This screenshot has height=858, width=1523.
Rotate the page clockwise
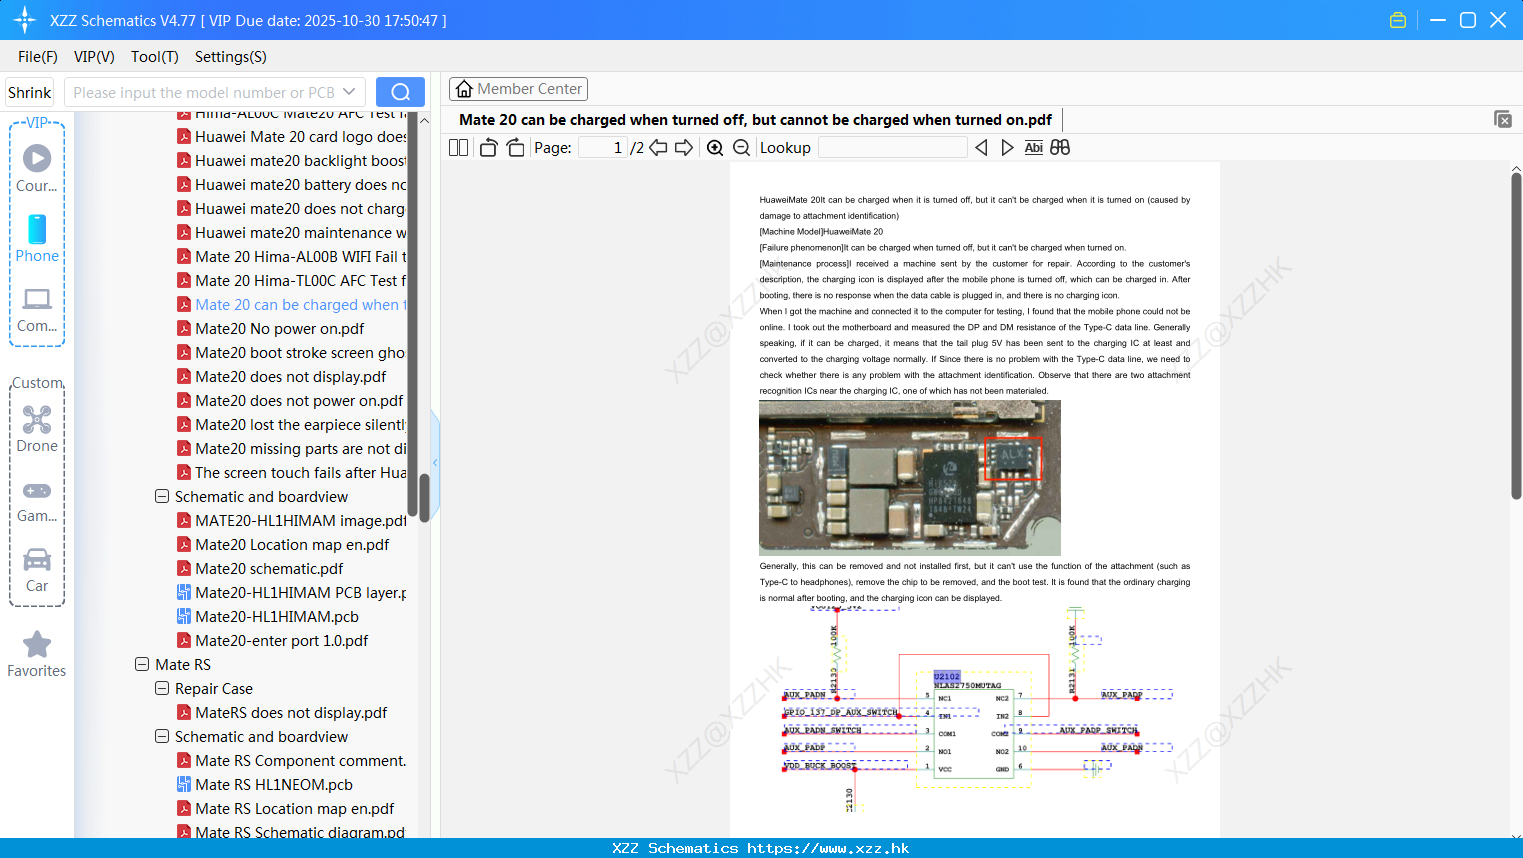pos(515,148)
